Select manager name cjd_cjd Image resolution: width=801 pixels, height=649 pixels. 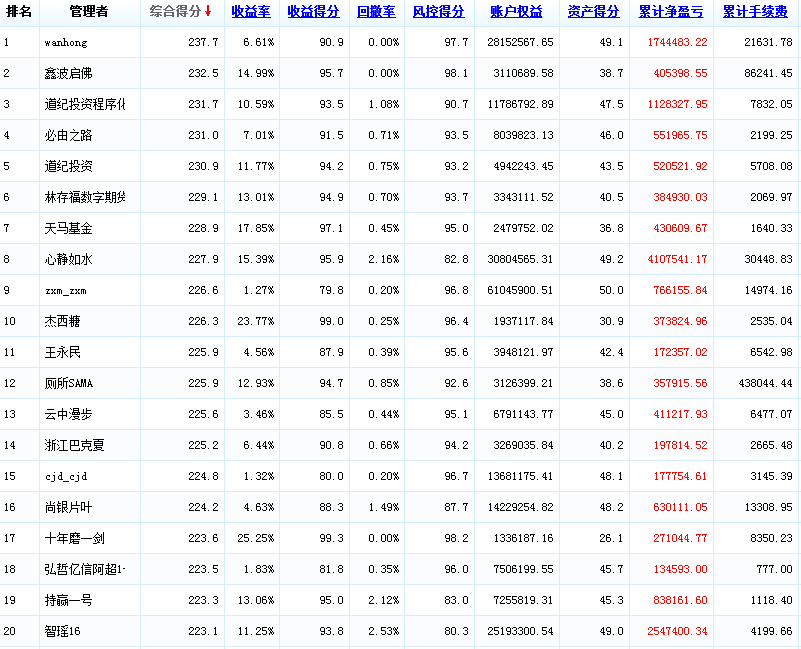click(66, 477)
